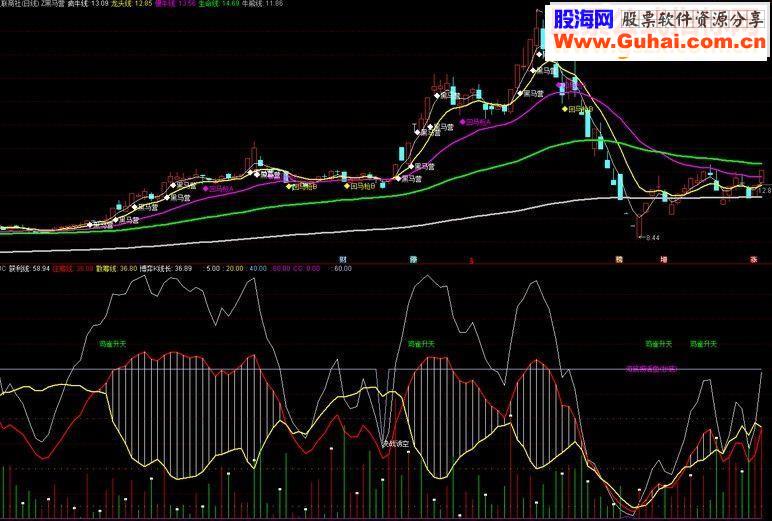Click the 8.44 low price label
The height and width of the screenshot is (521, 772).
click(652, 237)
